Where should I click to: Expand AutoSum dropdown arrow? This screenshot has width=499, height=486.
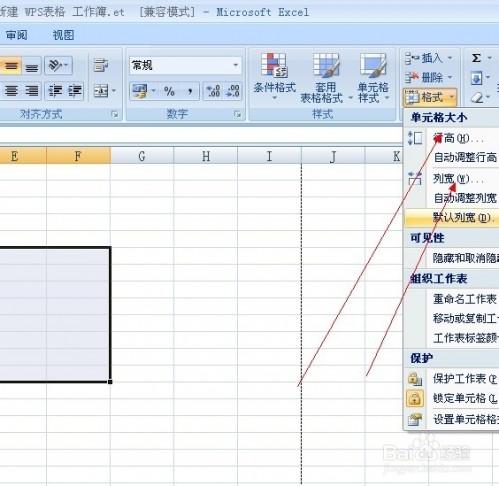(x=489, y=58)
